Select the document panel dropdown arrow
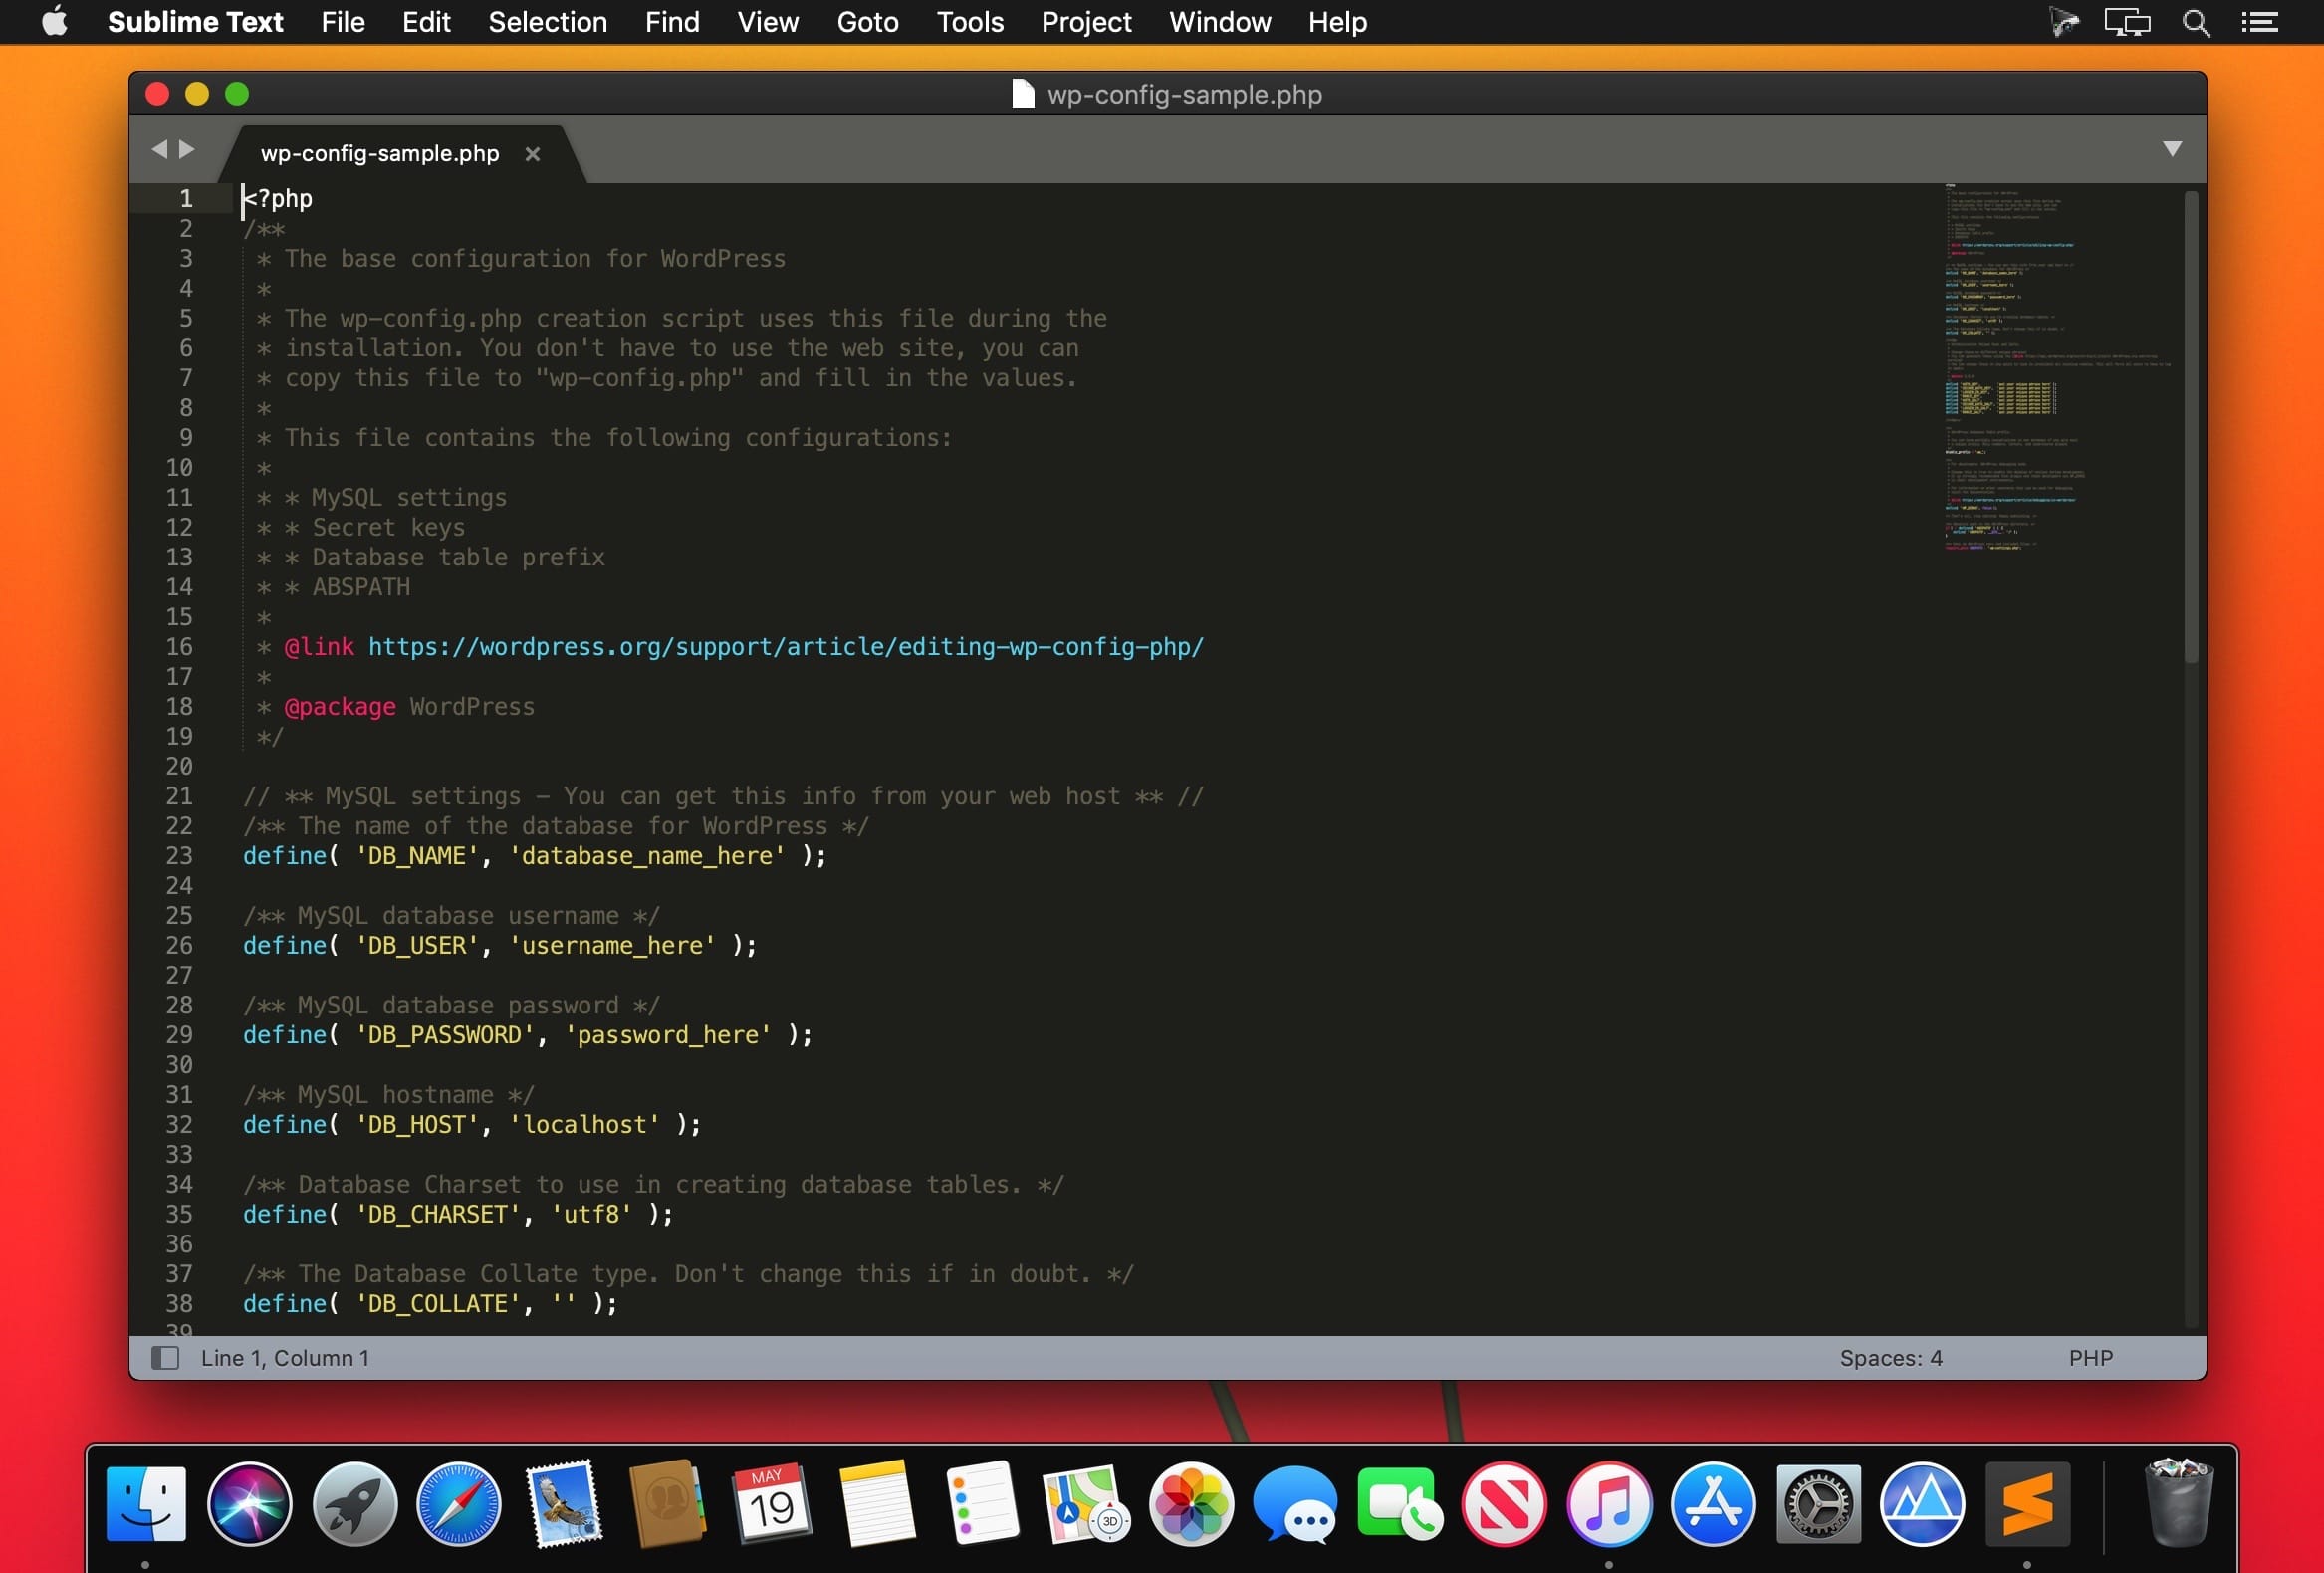This screenshot has height=1573, width=2324. (x=2172, y=149)
